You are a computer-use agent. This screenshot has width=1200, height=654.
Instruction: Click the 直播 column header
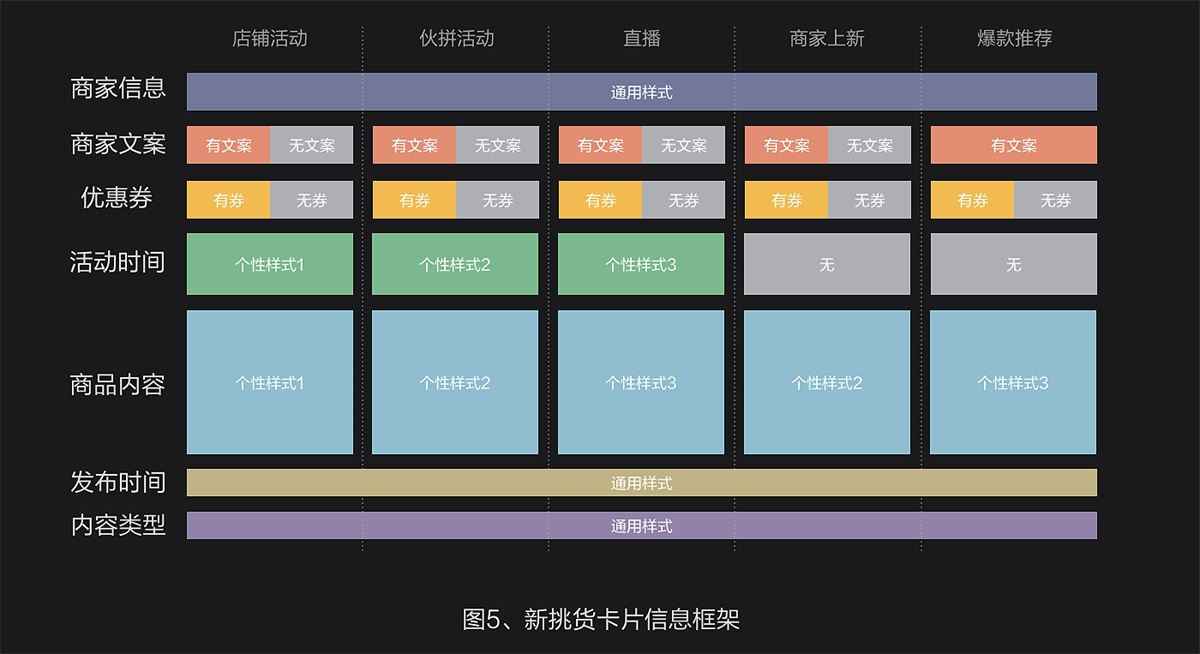pyautogui.click(x=641, y=39)
